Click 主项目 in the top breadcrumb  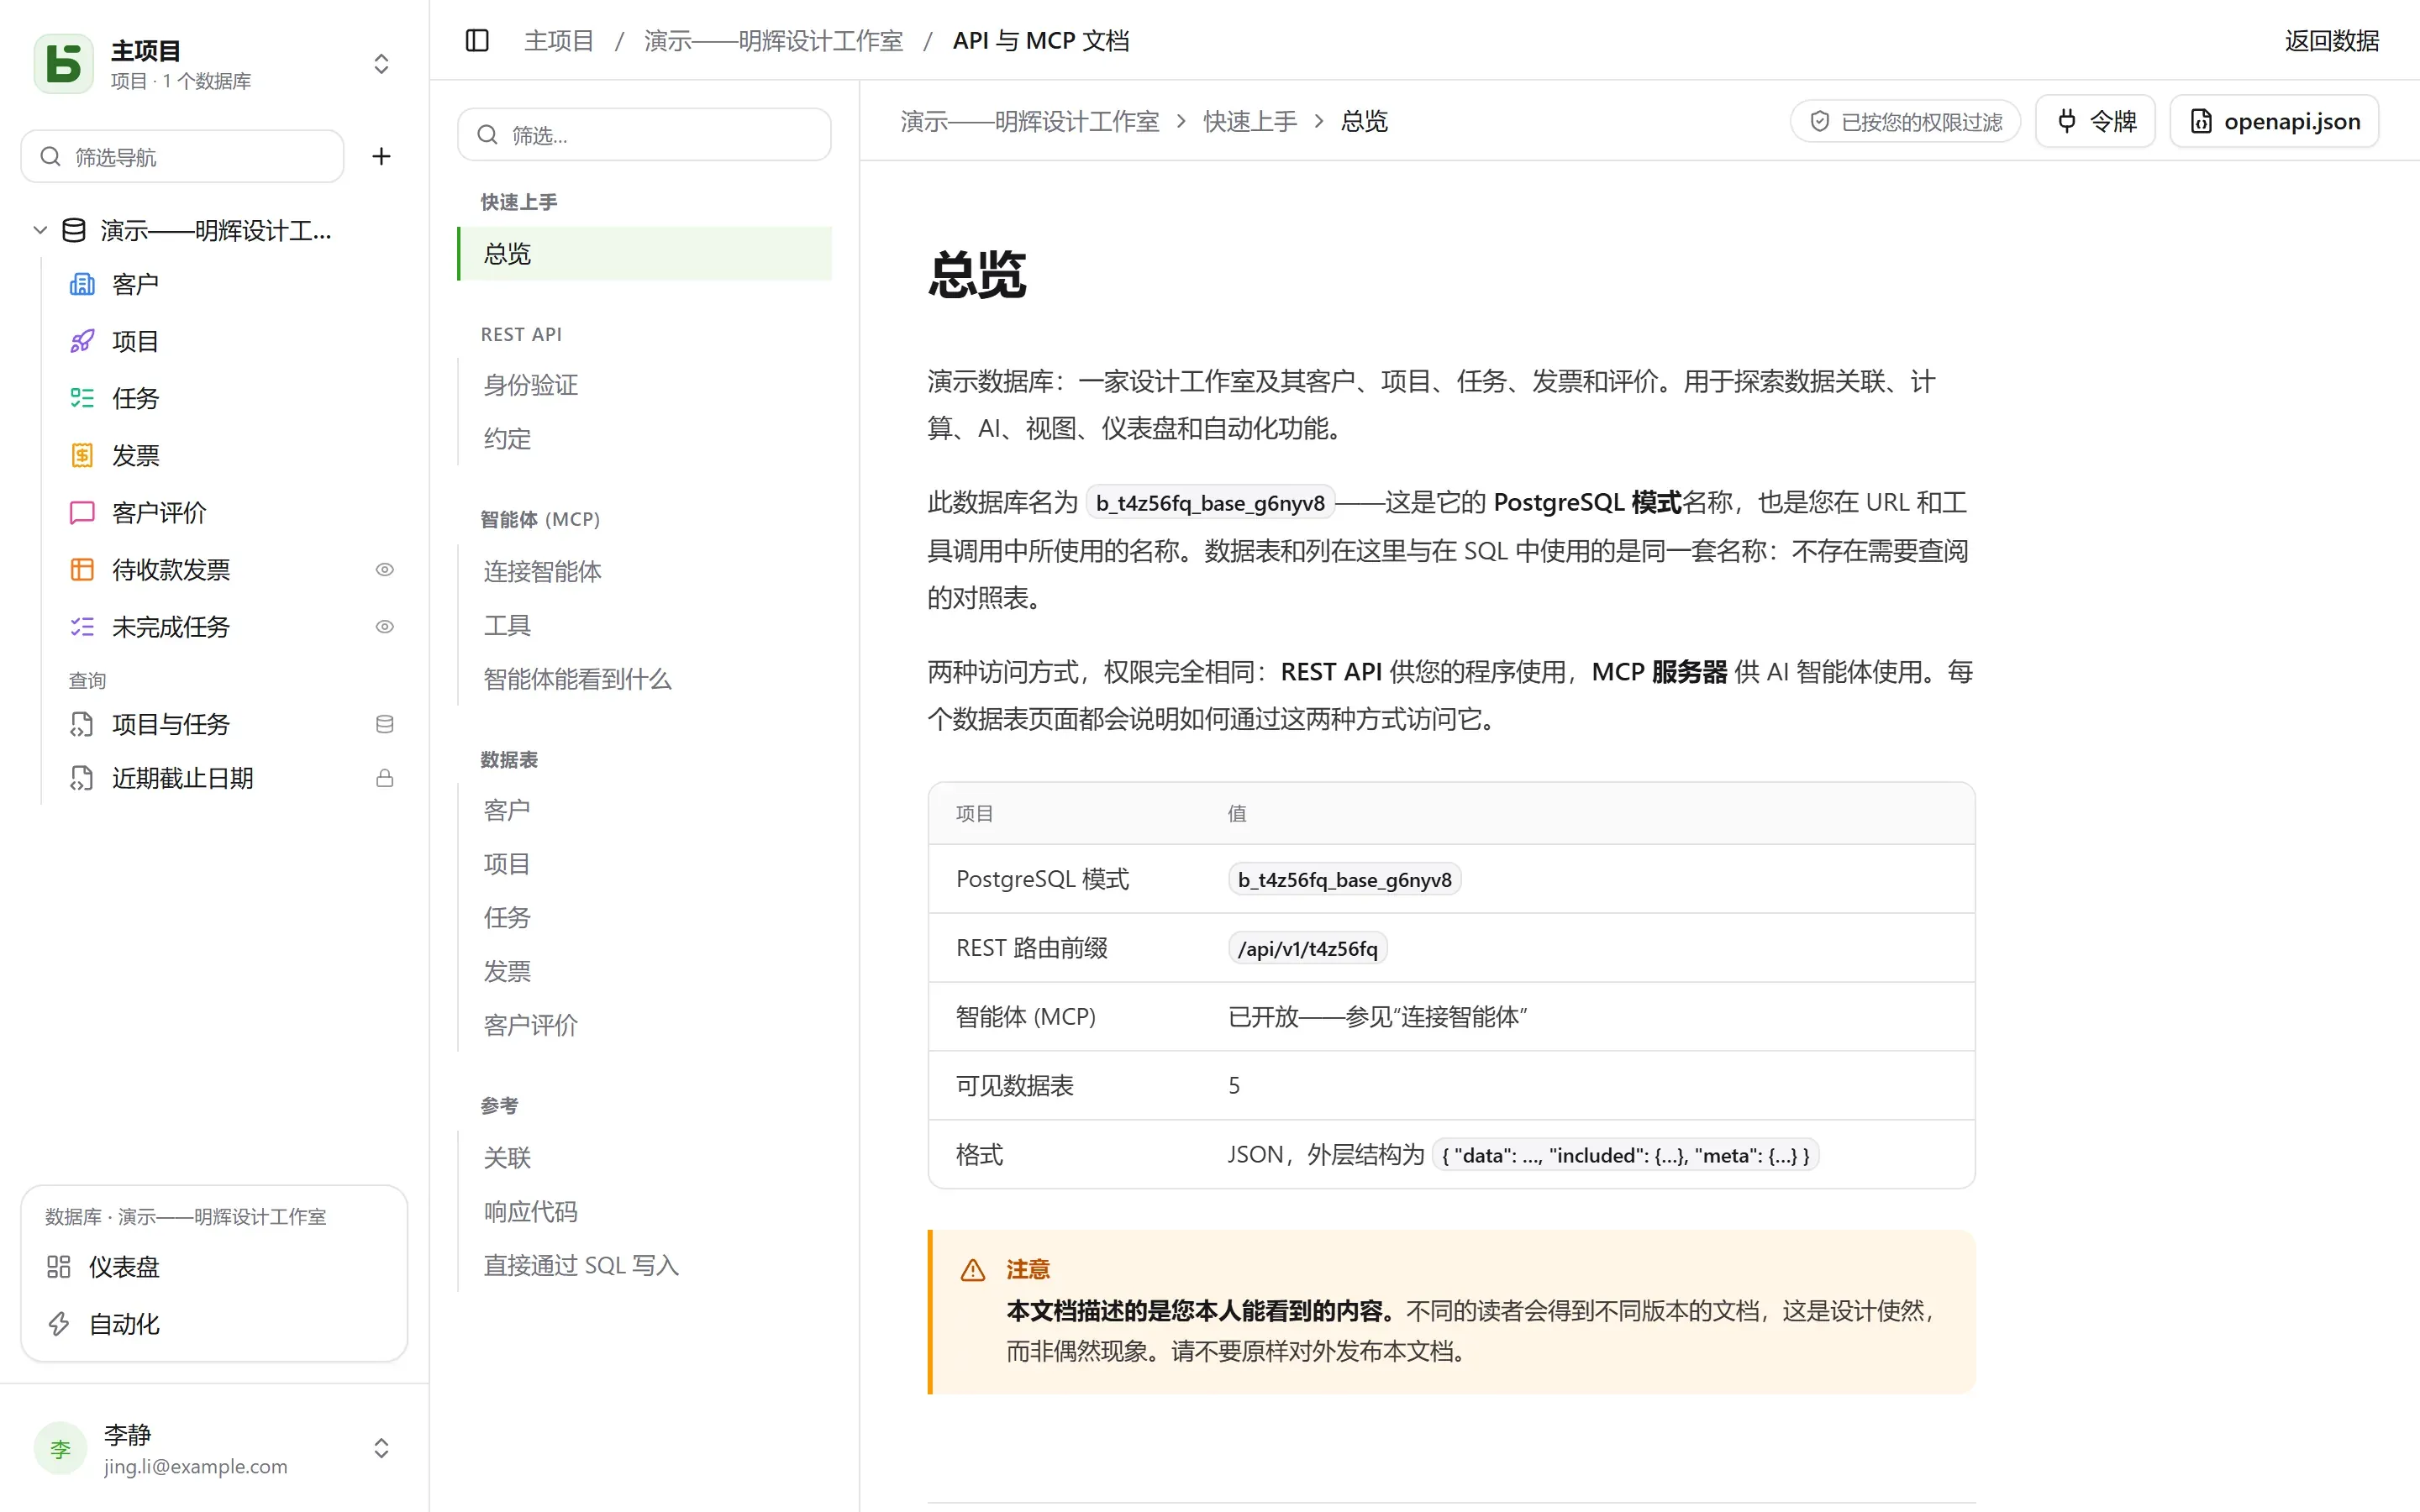[x=559, y=40]
